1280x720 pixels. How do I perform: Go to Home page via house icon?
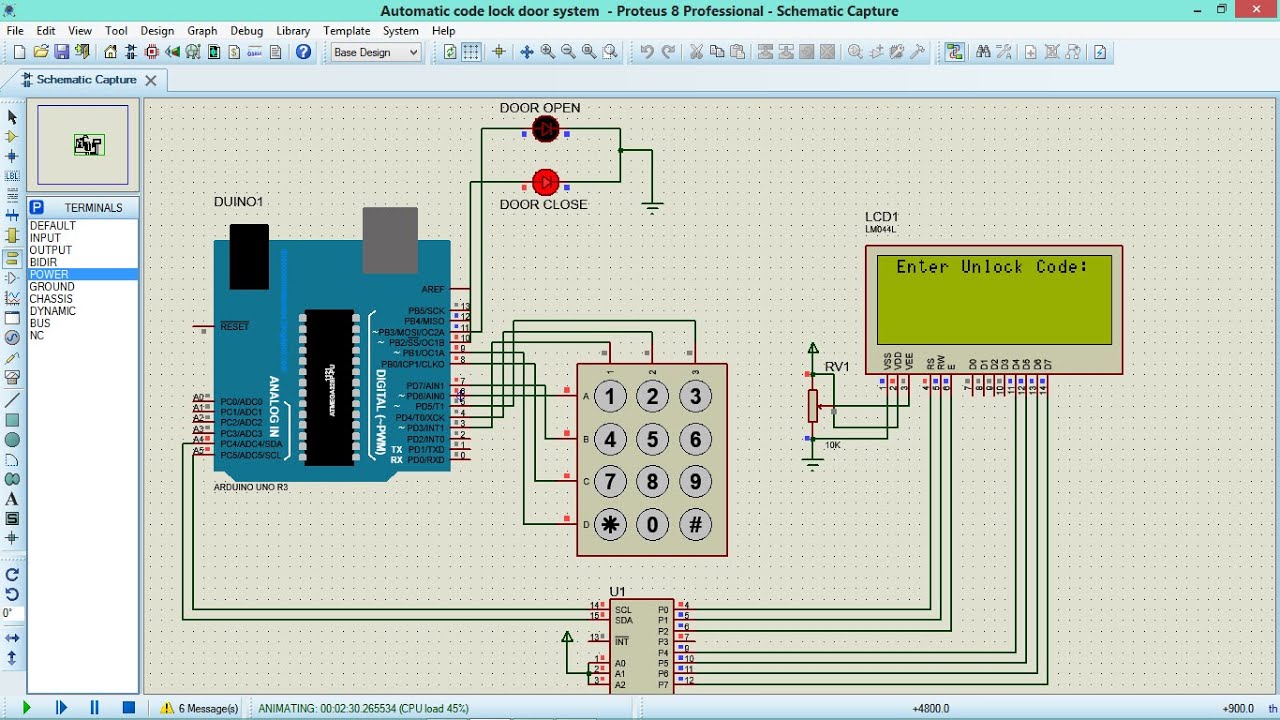(x=110, y=52)
